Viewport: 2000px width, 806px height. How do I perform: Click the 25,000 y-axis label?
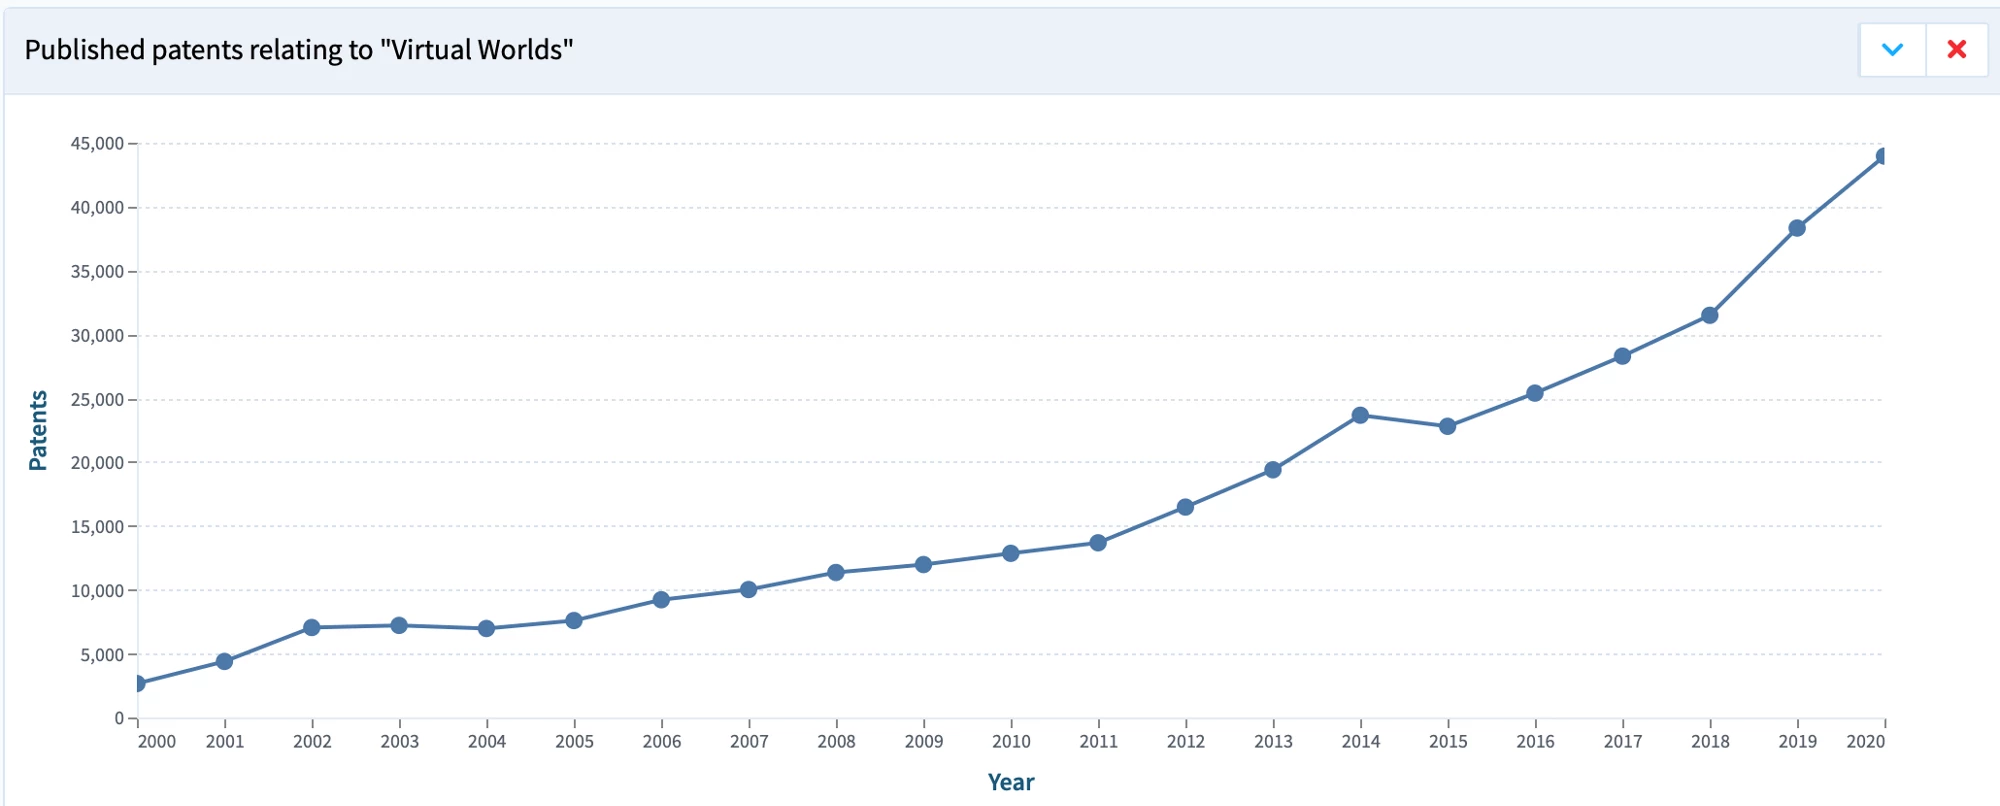(97, 400)
